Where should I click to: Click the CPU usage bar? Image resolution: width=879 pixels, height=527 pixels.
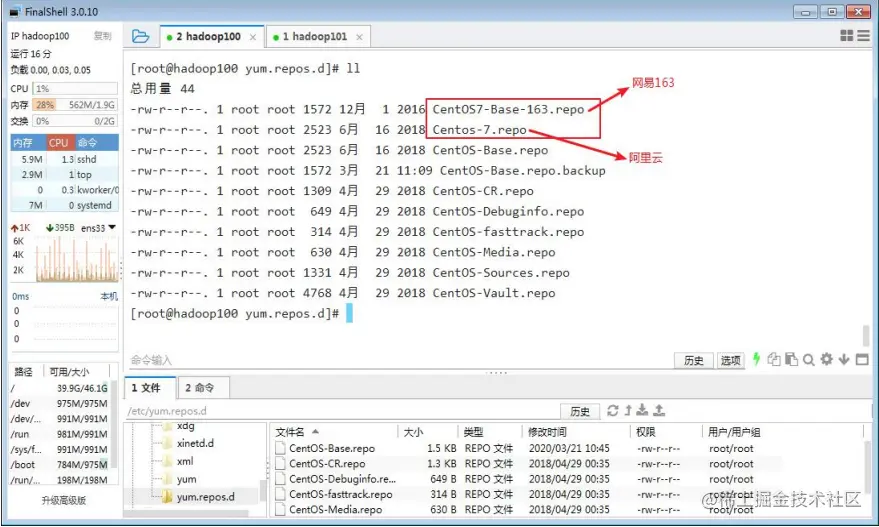pos(75,89)
